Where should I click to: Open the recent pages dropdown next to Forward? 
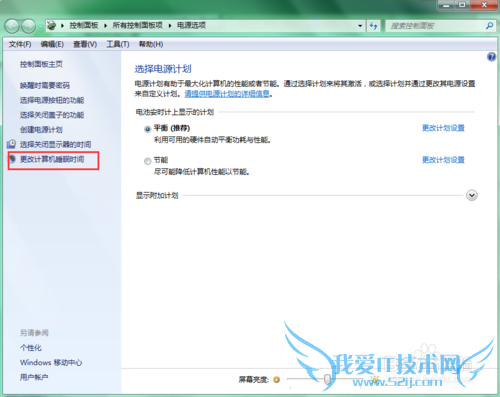click(x=40, y=26)
